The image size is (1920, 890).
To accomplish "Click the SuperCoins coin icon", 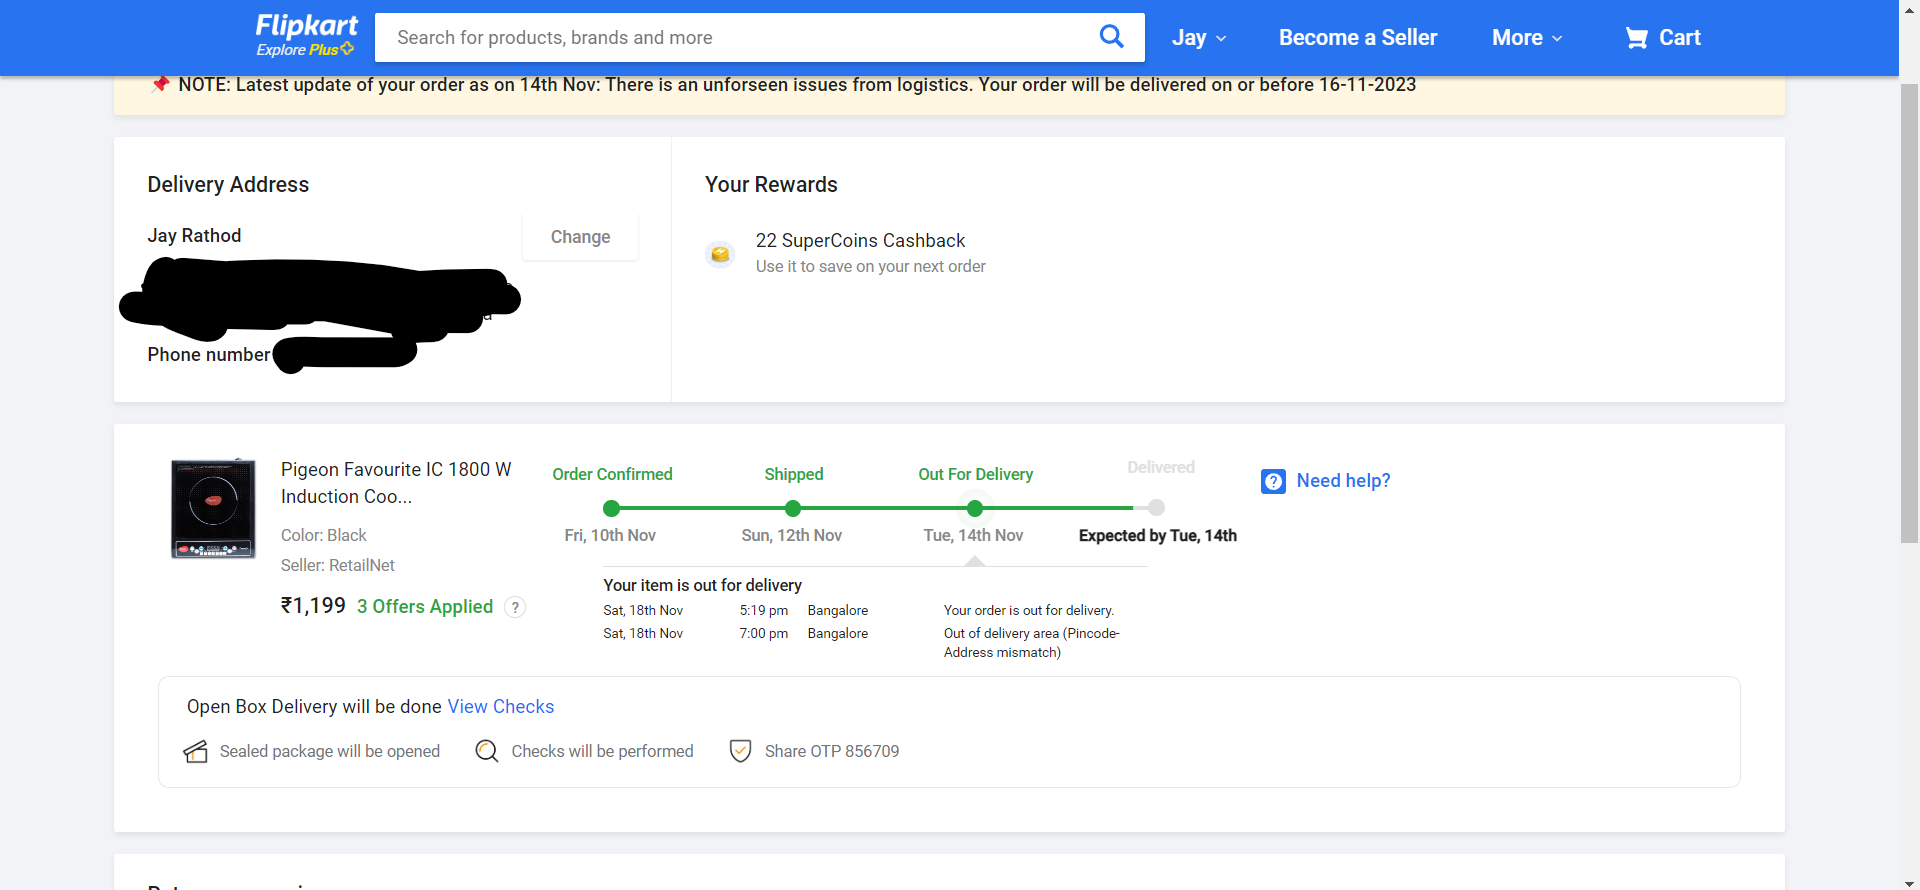I will pyautogui.click(x=720, y=254).
